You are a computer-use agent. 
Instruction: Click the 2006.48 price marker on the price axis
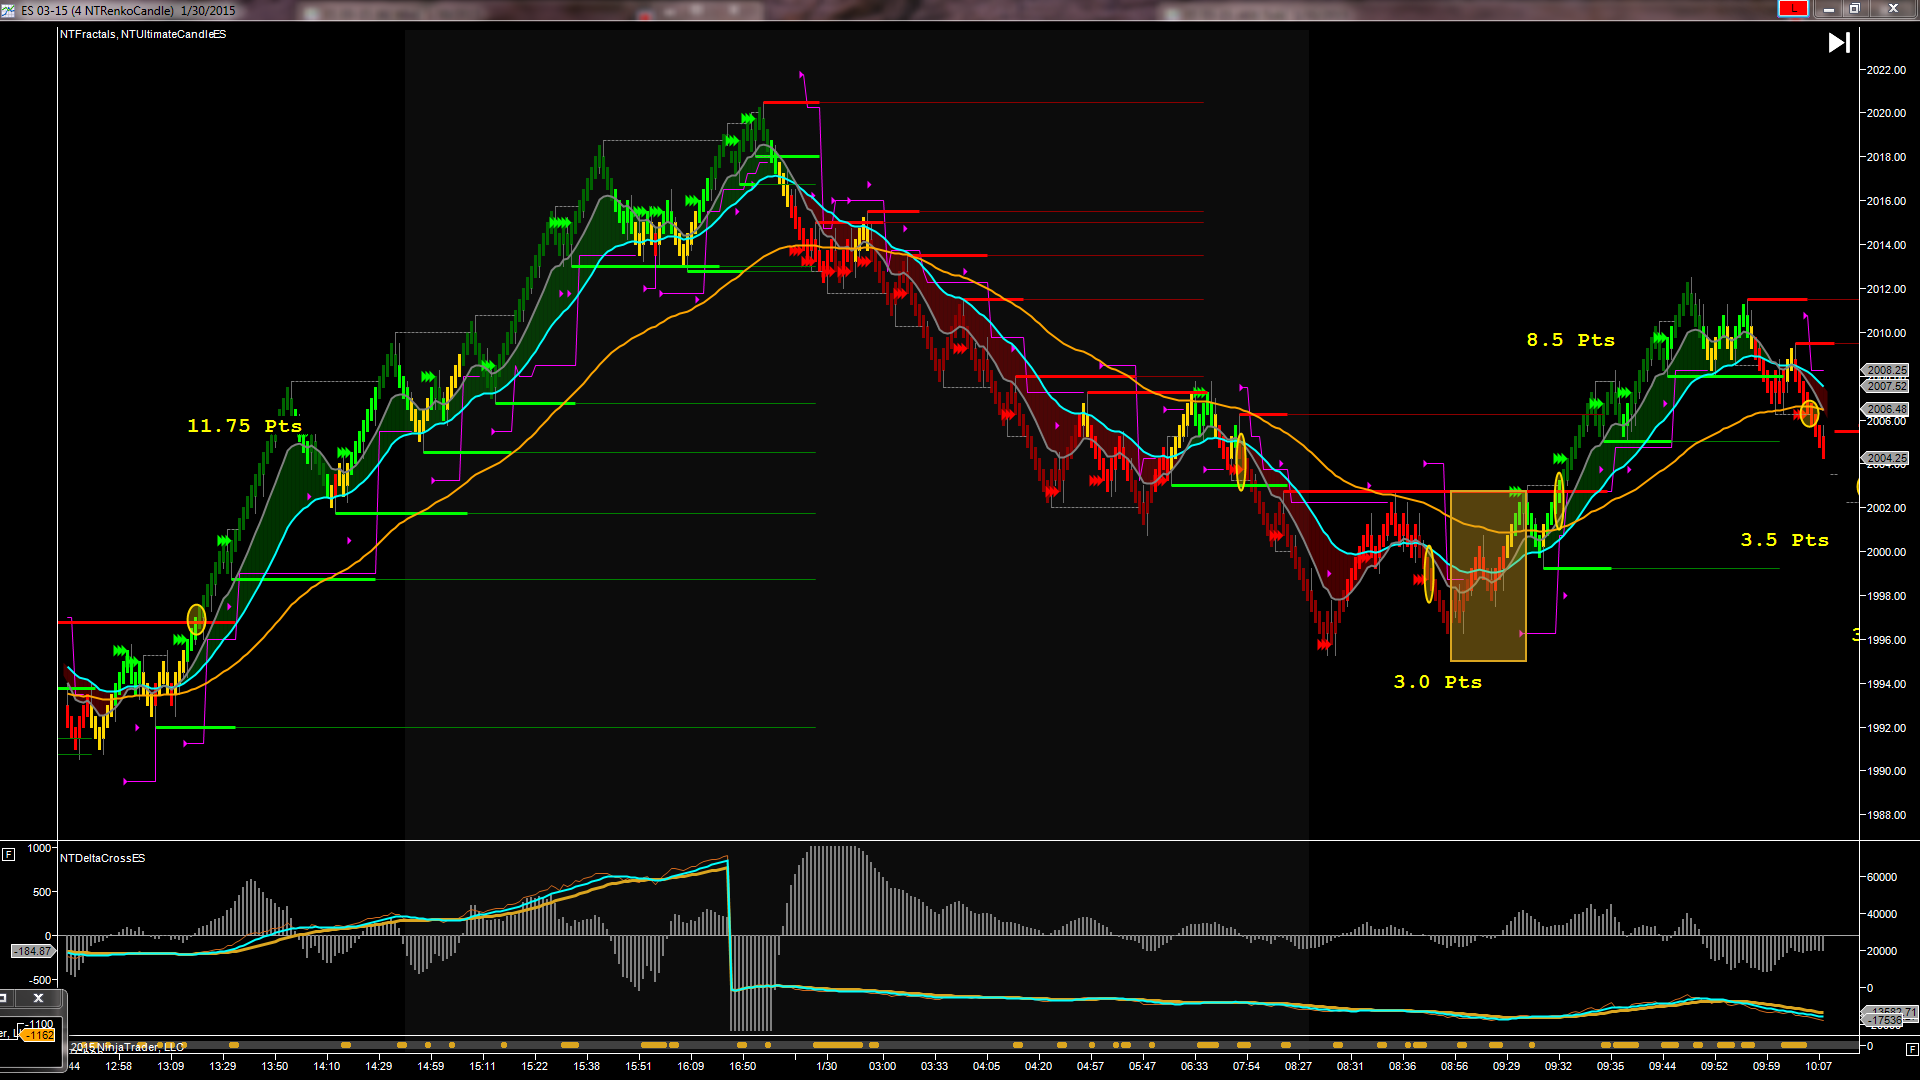(x=1886, y=409)
